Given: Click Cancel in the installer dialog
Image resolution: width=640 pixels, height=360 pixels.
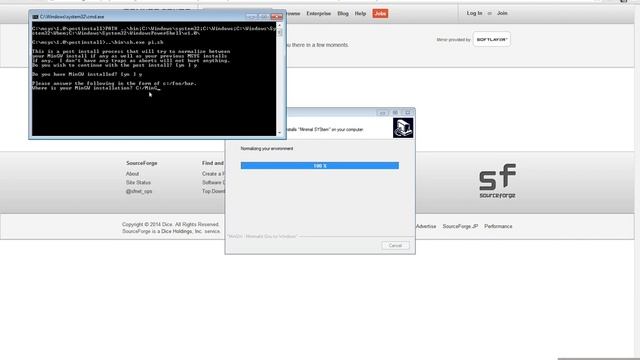Looking at the screenshot, I should point(395,245).
